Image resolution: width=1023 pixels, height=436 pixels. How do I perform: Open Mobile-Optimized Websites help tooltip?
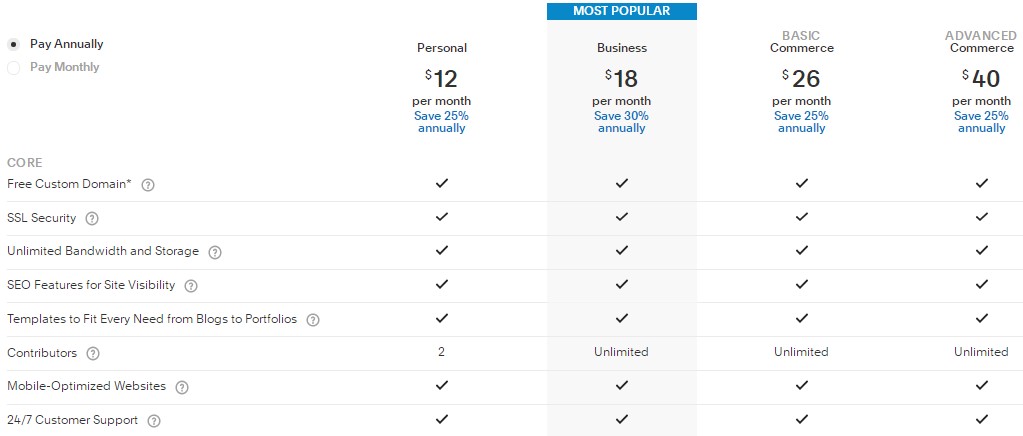tap(182, 387)
